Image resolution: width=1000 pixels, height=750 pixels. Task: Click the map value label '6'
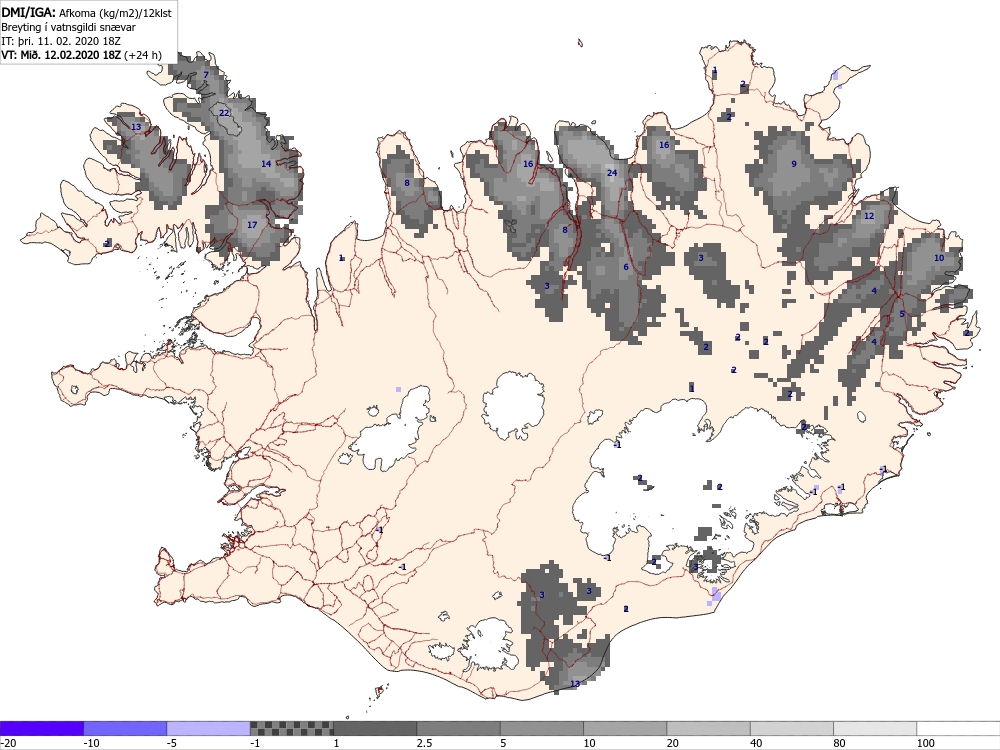point(626,267)
